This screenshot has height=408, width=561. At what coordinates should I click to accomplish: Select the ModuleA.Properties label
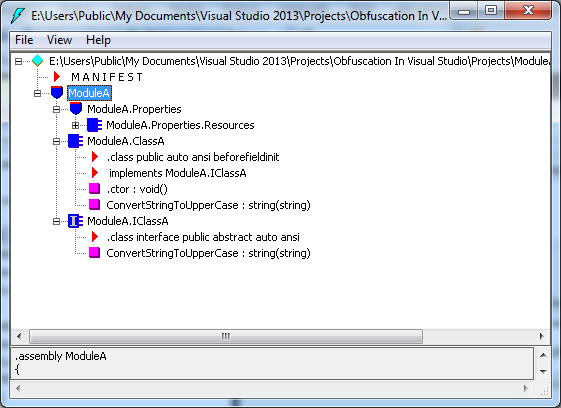coord(134,109)
